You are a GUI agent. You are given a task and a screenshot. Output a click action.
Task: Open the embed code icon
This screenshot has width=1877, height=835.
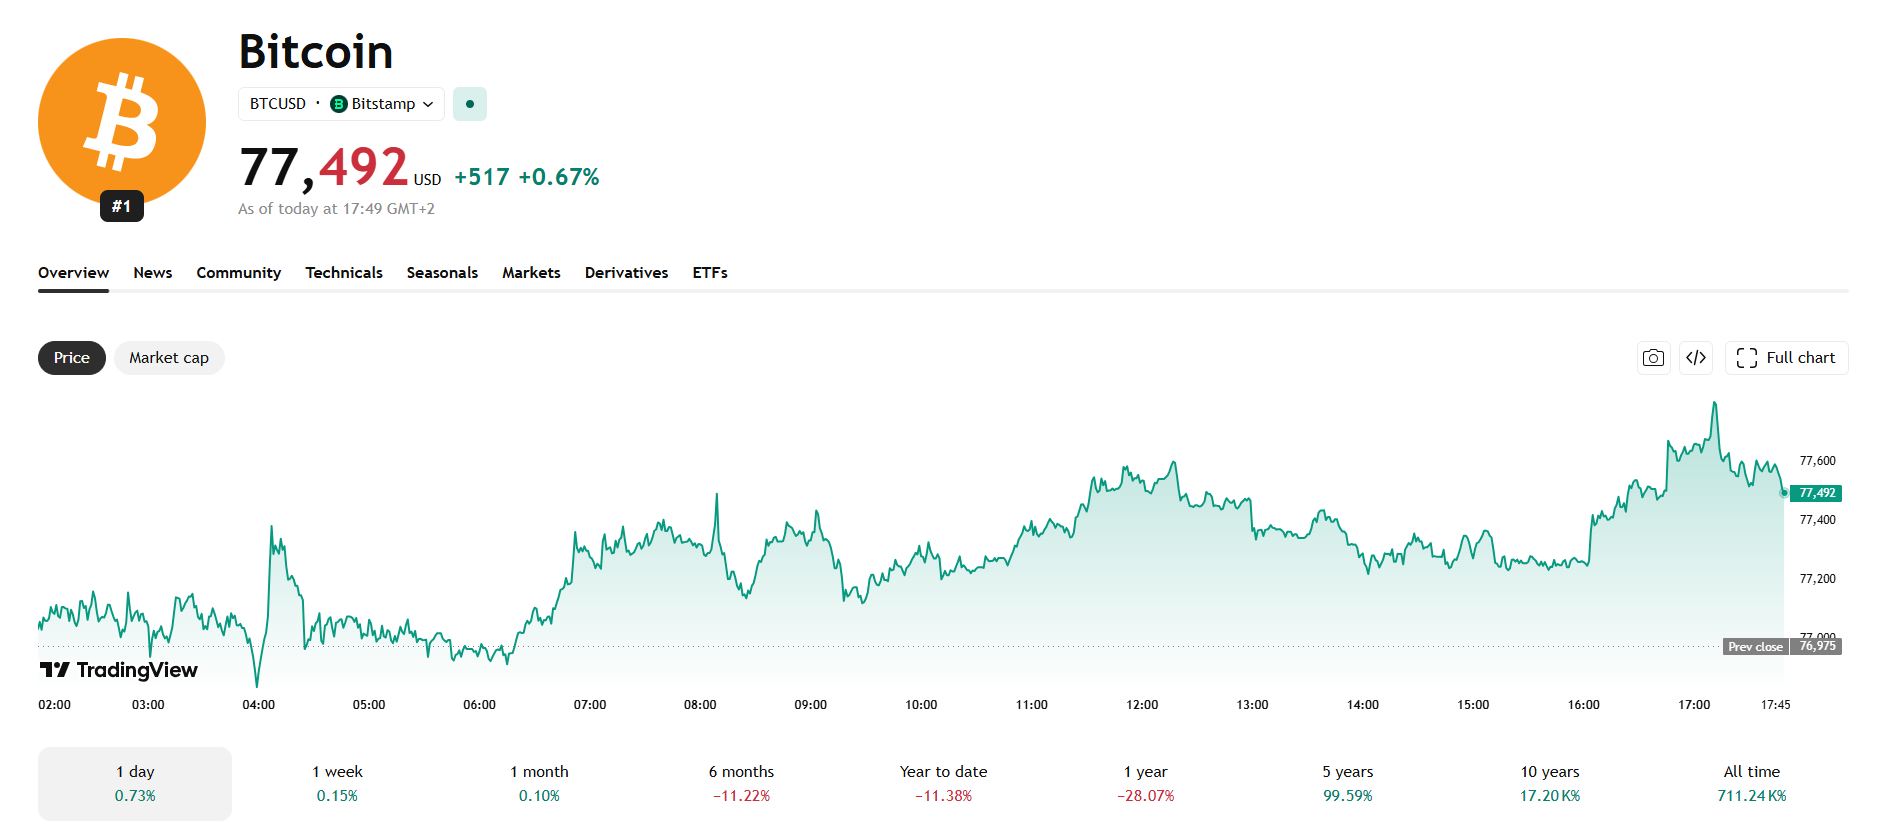coord(1696,358)
